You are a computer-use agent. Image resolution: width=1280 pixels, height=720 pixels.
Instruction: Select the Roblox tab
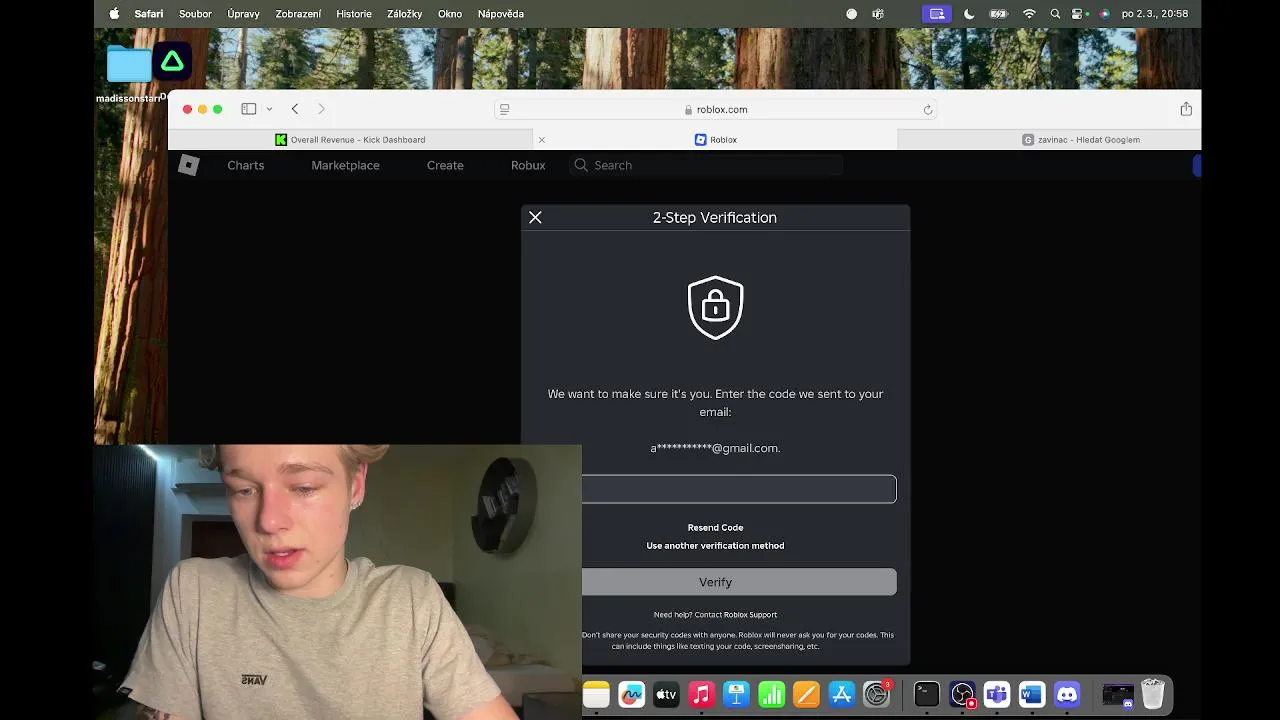pyautogui.click(x=716, y=140)
